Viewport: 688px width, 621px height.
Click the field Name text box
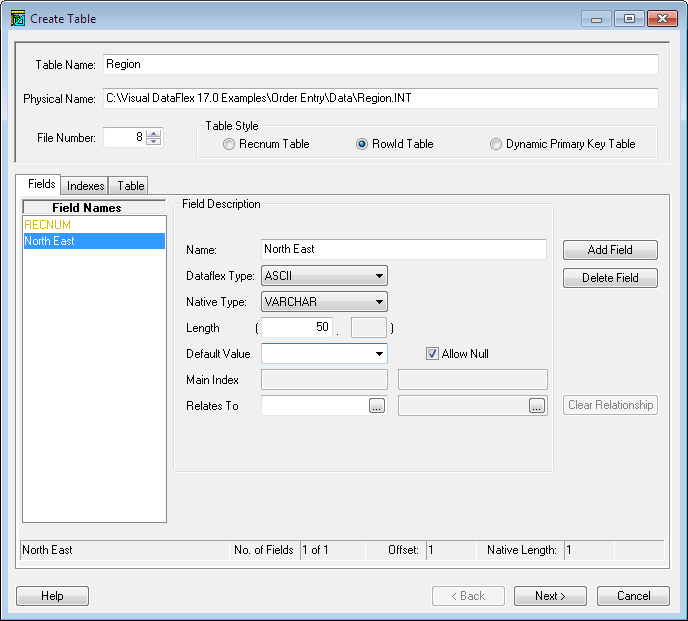(x=403, y=249)
